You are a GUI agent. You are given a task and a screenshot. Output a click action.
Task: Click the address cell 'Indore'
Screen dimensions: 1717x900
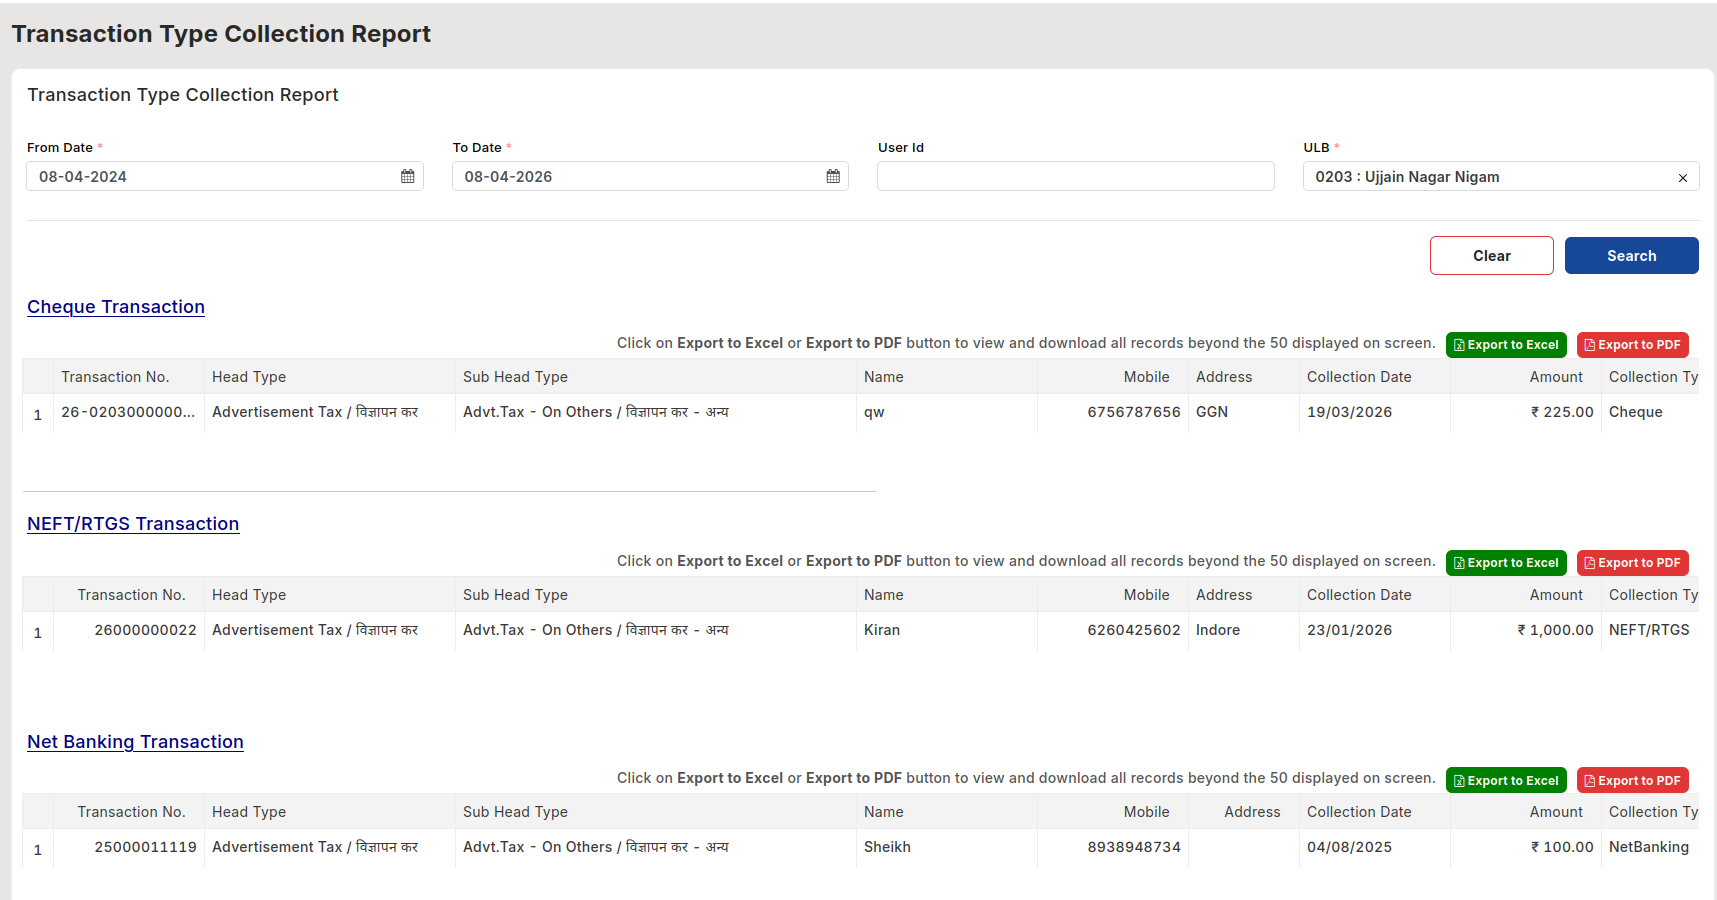1244,630
